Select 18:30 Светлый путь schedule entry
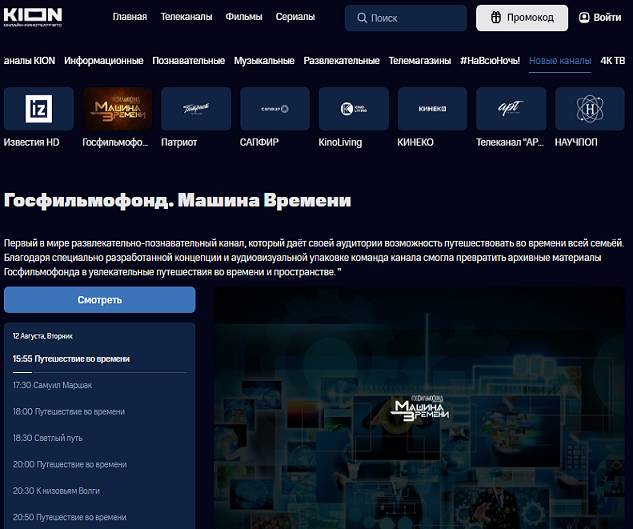The width and height of the screenshot is (633, 529). [x=48, y=438]
